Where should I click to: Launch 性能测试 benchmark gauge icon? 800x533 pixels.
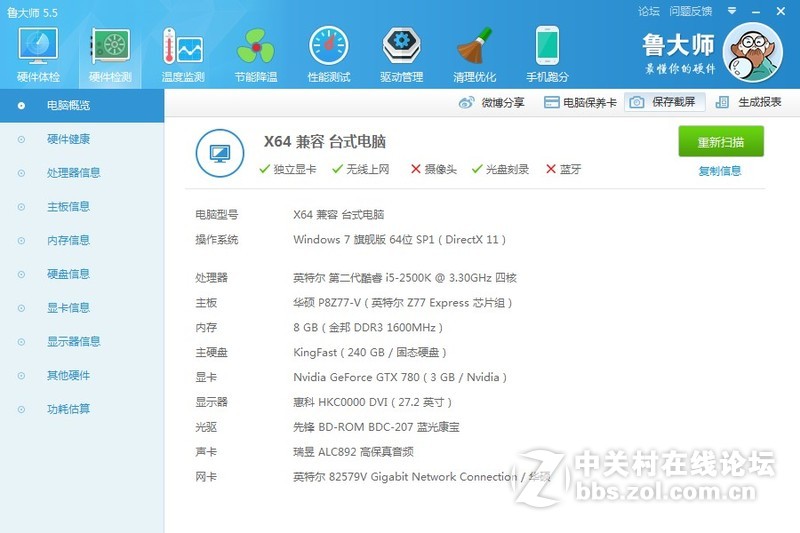329,46
